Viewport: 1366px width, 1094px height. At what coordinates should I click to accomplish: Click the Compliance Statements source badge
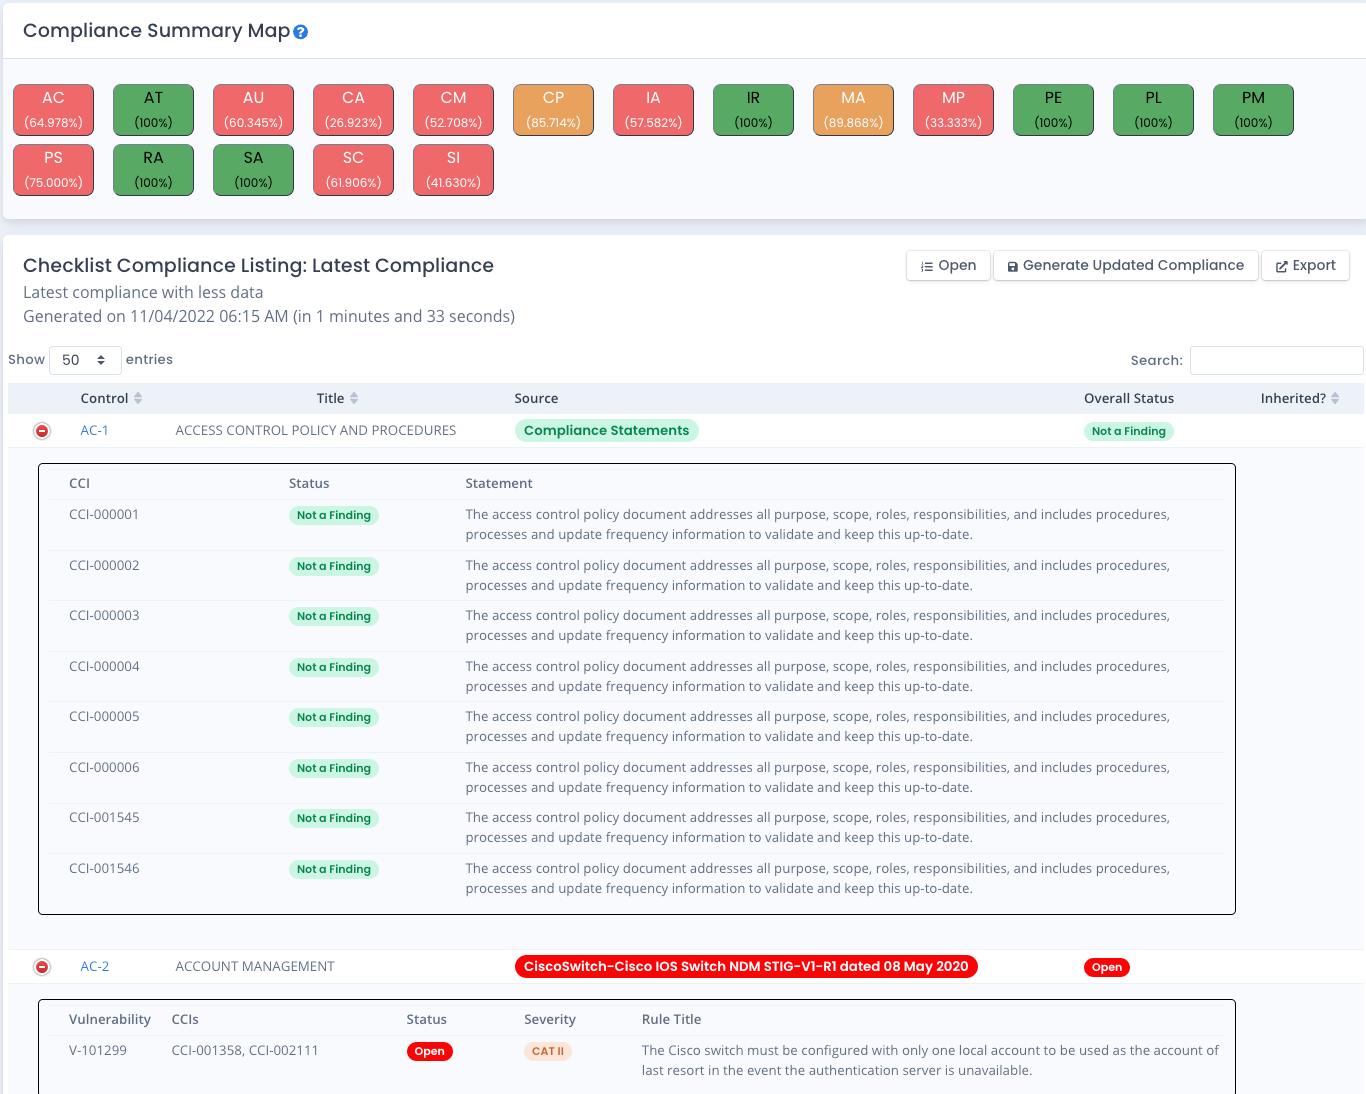(606, 431)
